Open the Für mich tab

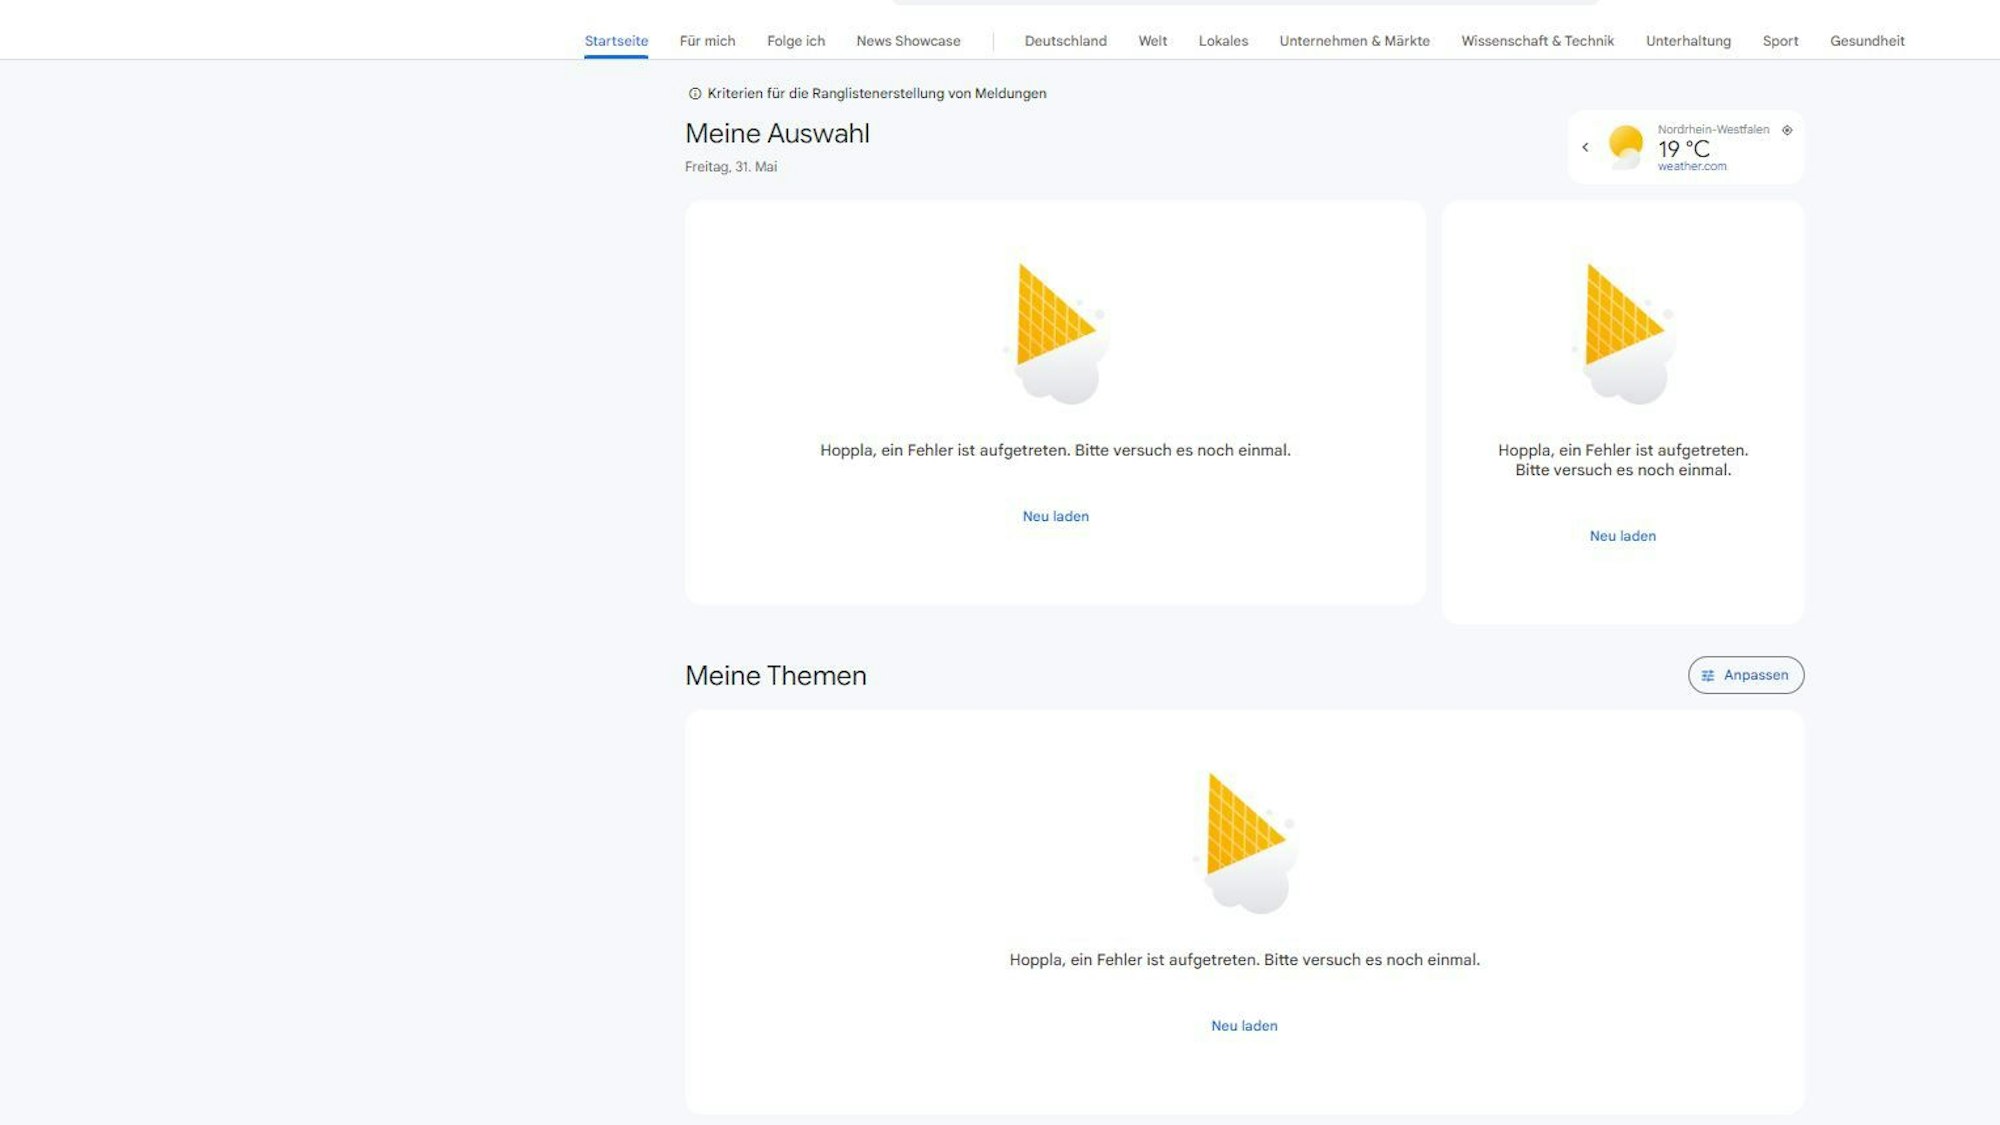point(707,41)
